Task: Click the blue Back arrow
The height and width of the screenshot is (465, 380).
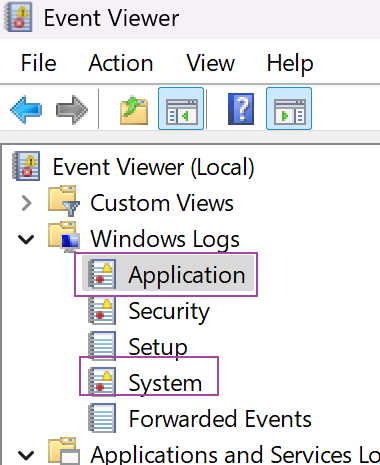Action: coord(26,109)
